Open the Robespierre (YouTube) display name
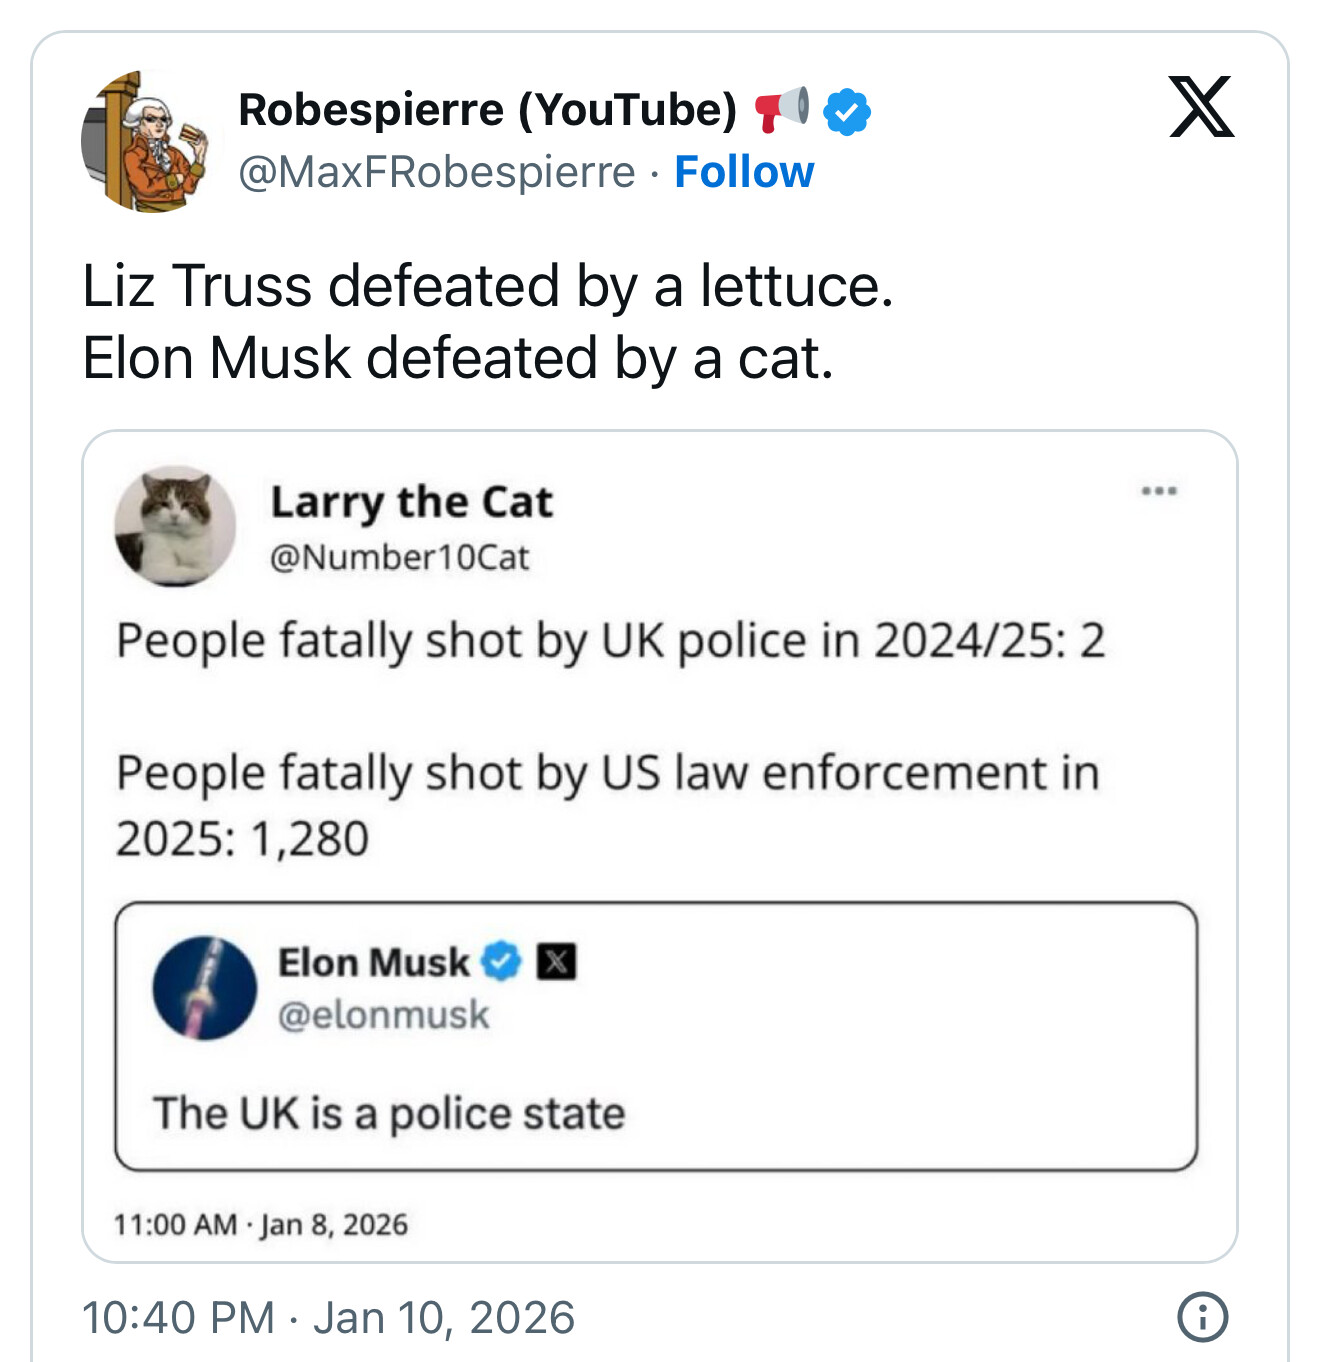 [487, 110]
